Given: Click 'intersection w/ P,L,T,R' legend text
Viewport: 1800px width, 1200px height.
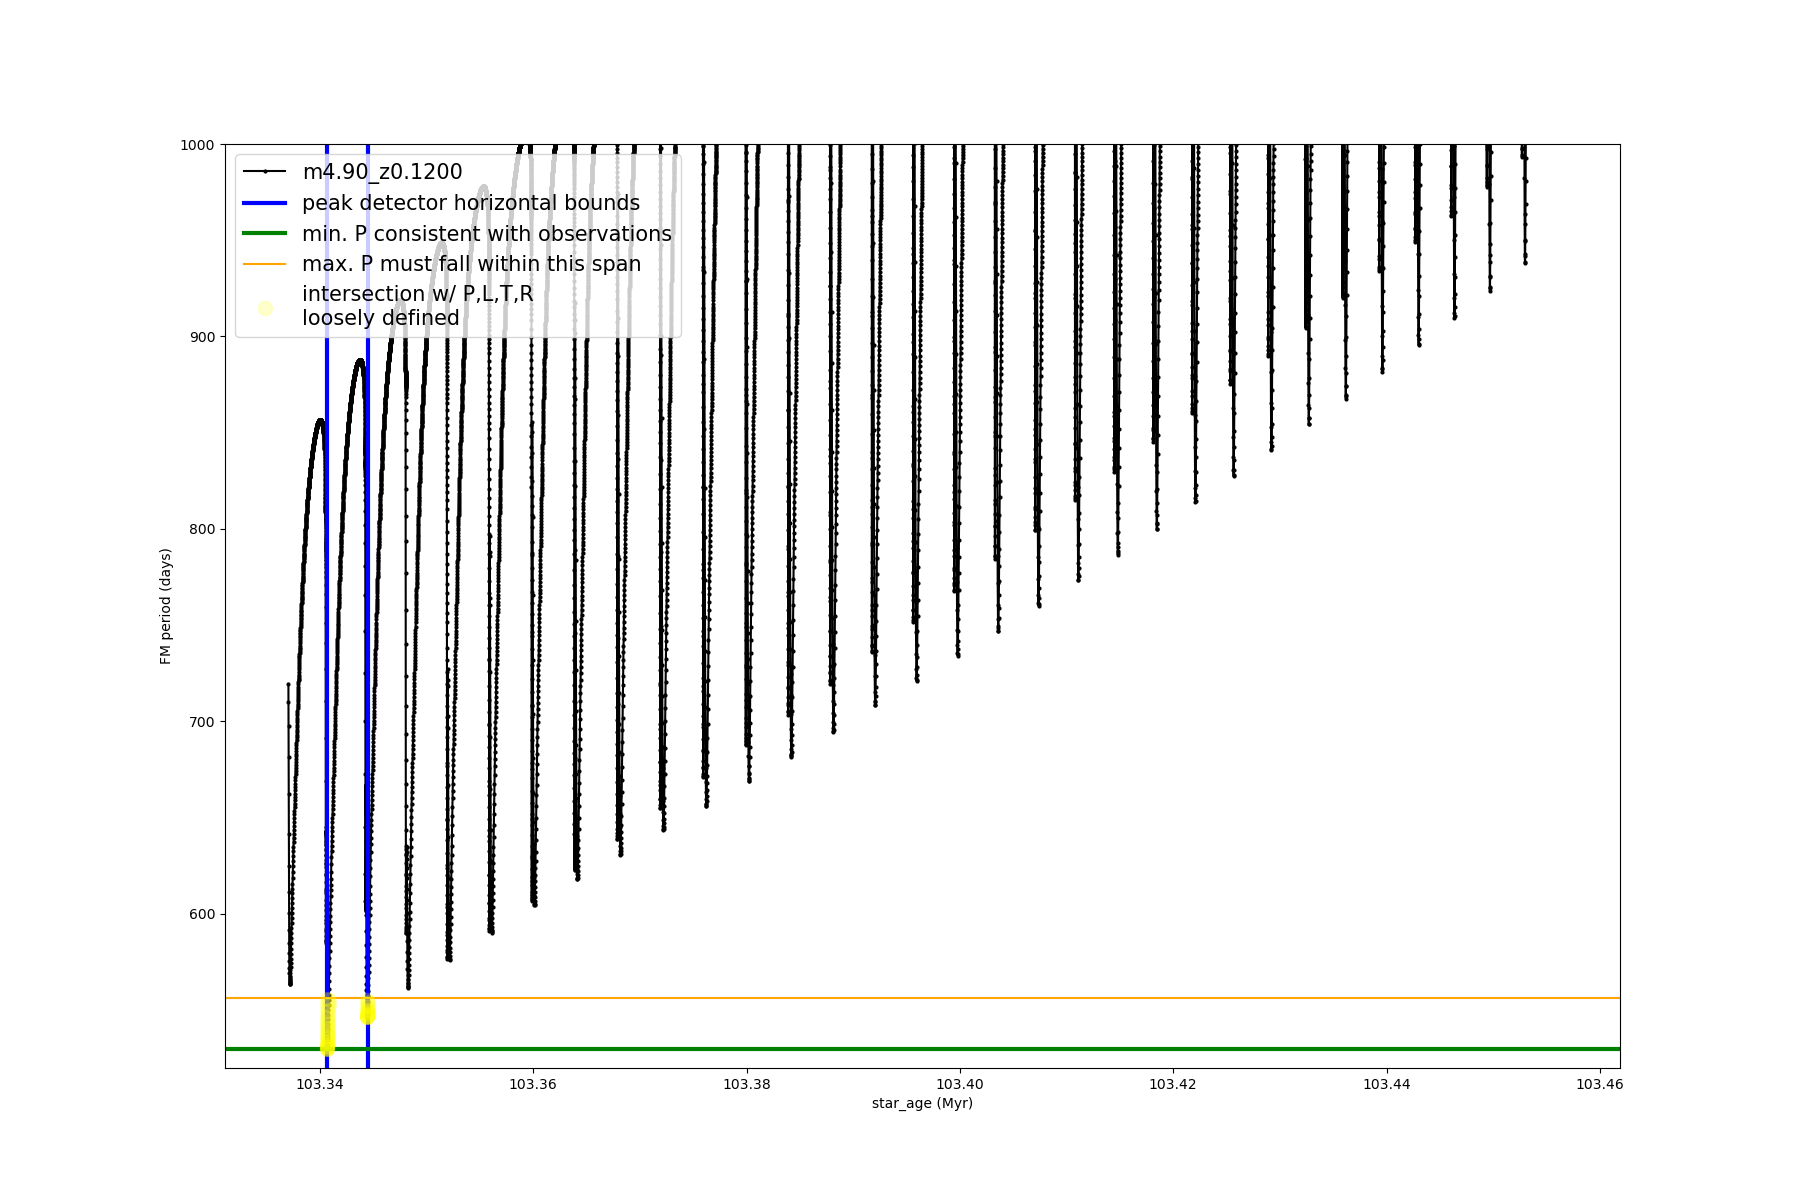Looking at the screenshot, I should [417, 294].
